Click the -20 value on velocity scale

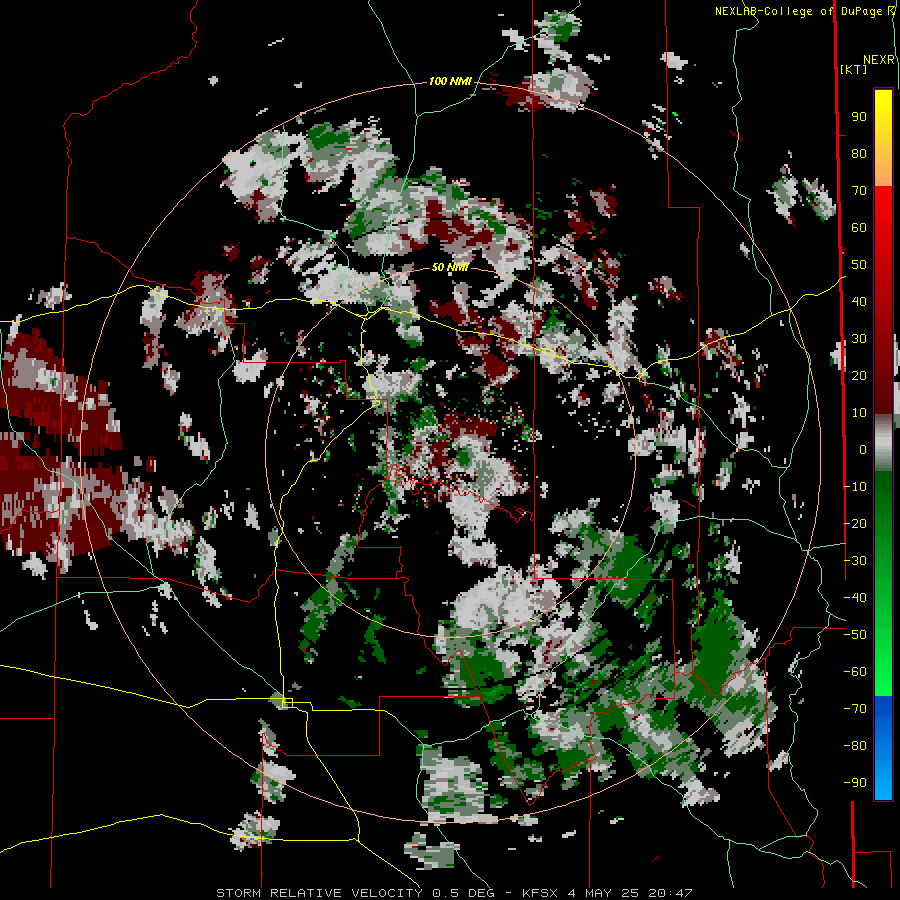click(x=855, y=523)
